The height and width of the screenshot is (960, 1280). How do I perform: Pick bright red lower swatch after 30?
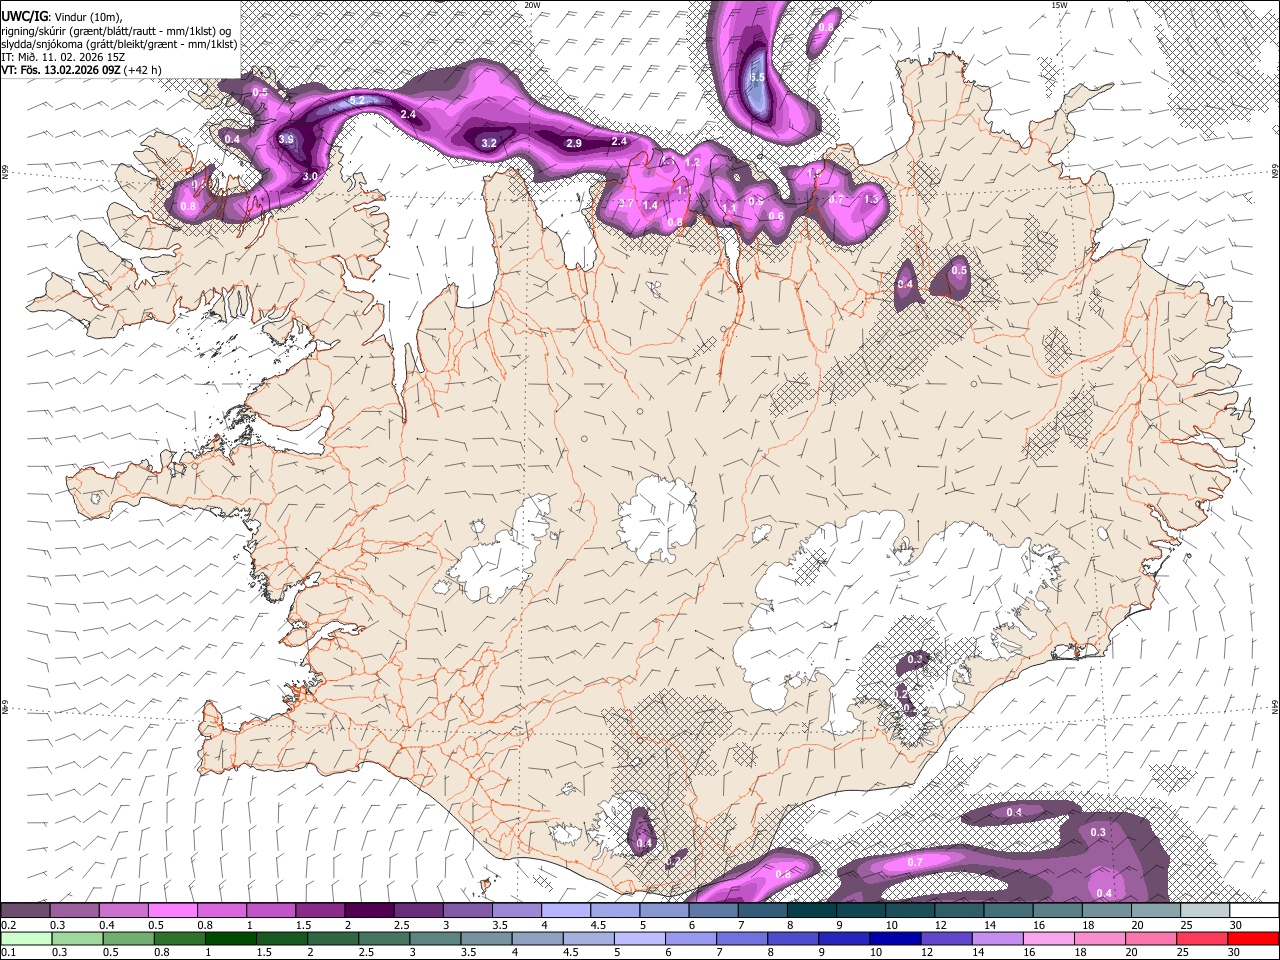point(1254,938)
